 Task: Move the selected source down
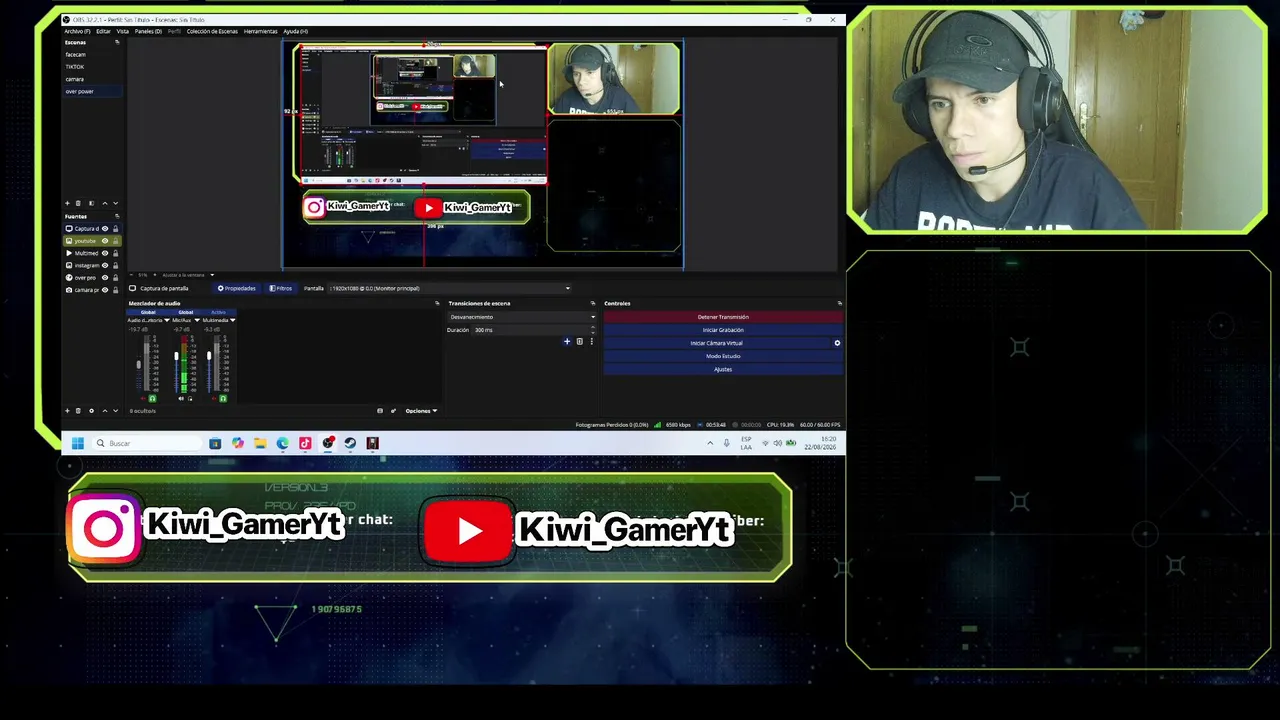(x=115, y=411)
